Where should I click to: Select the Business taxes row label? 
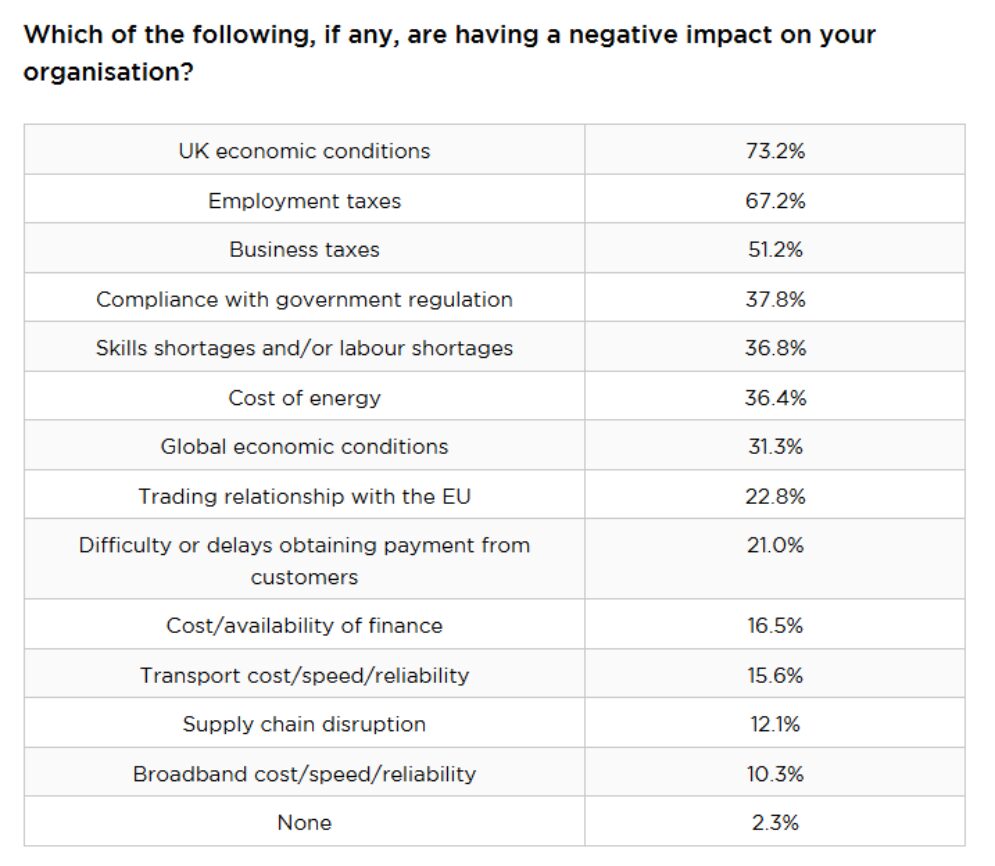click(x=305, y=249)
